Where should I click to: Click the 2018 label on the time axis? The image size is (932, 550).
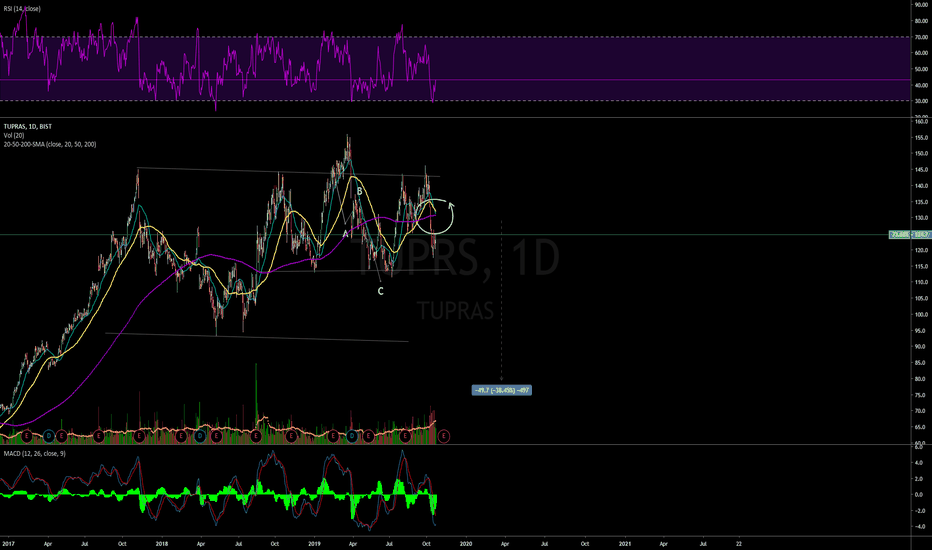click(x=161, y=543)
